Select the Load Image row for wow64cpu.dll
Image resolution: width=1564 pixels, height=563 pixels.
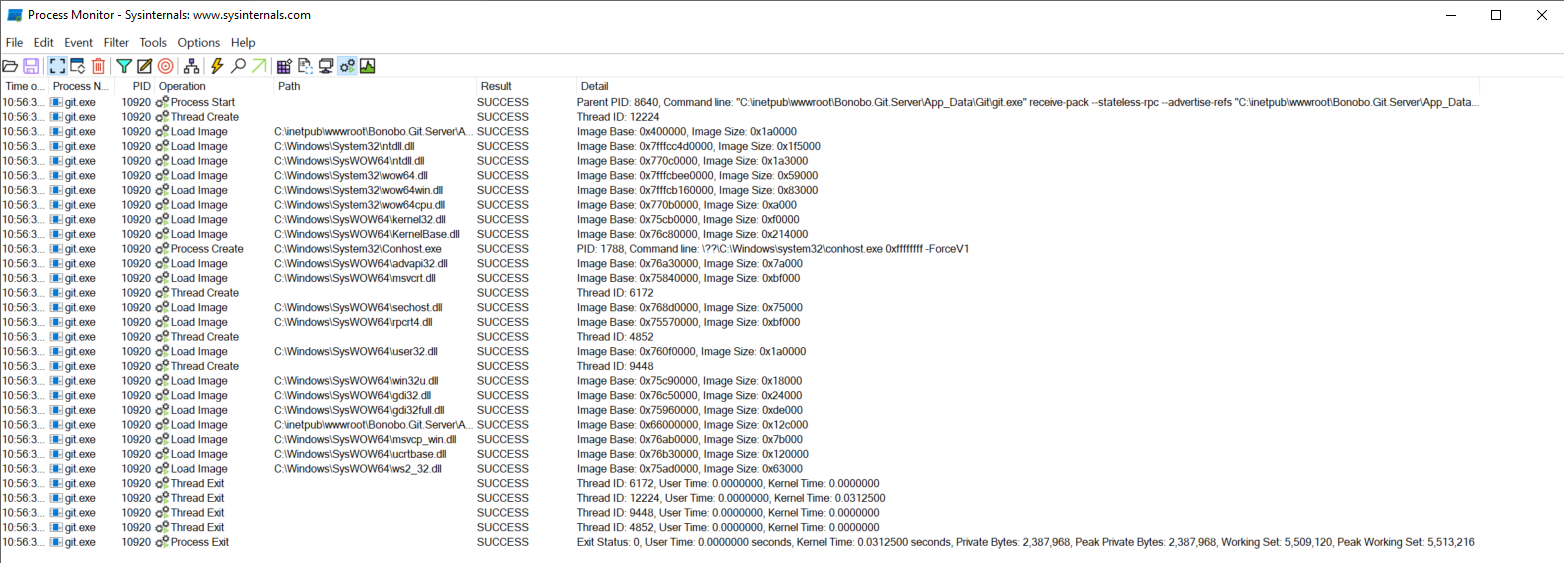[742, 205]
